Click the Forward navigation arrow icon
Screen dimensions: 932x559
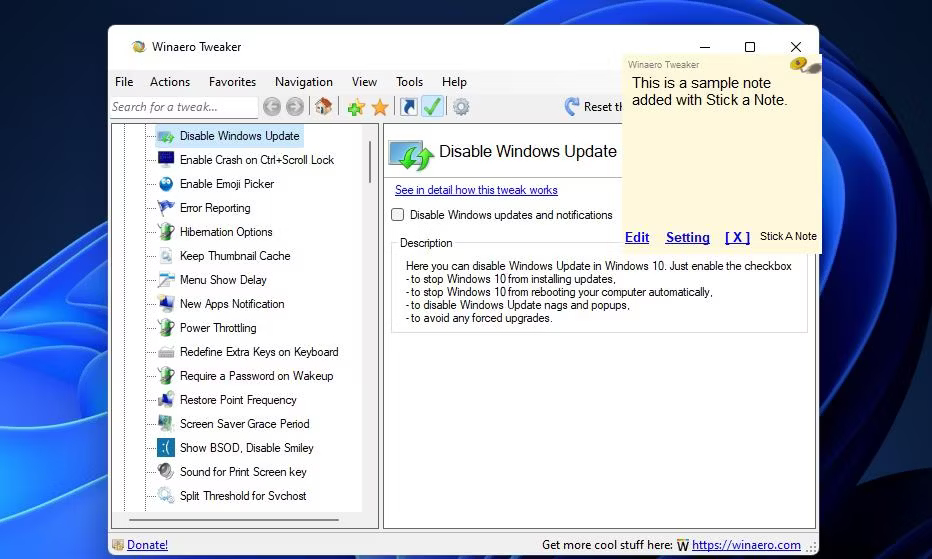pyautogui.click(x=294, y=107)
